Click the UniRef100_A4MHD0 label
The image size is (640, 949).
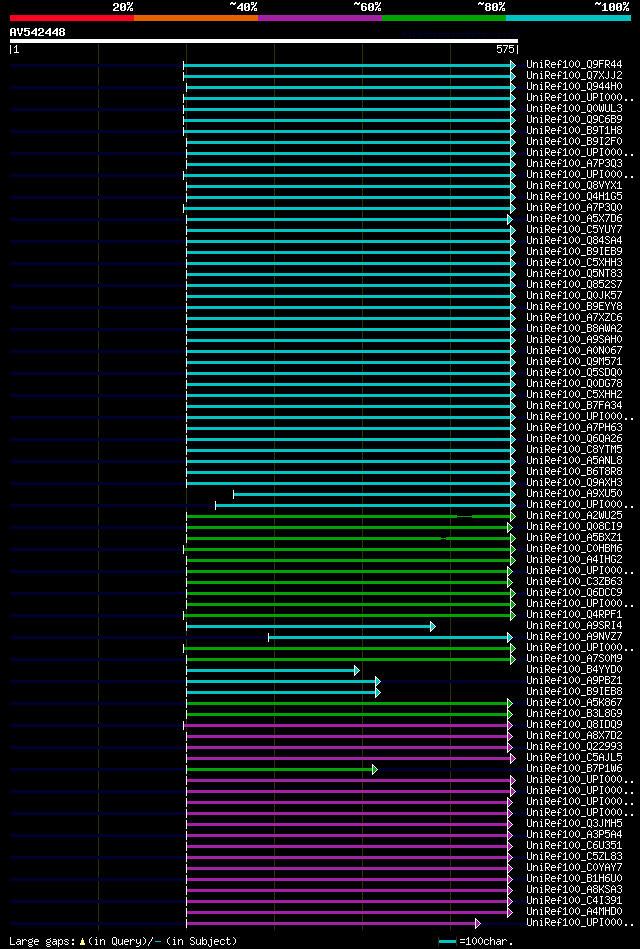tap(574, 912)
